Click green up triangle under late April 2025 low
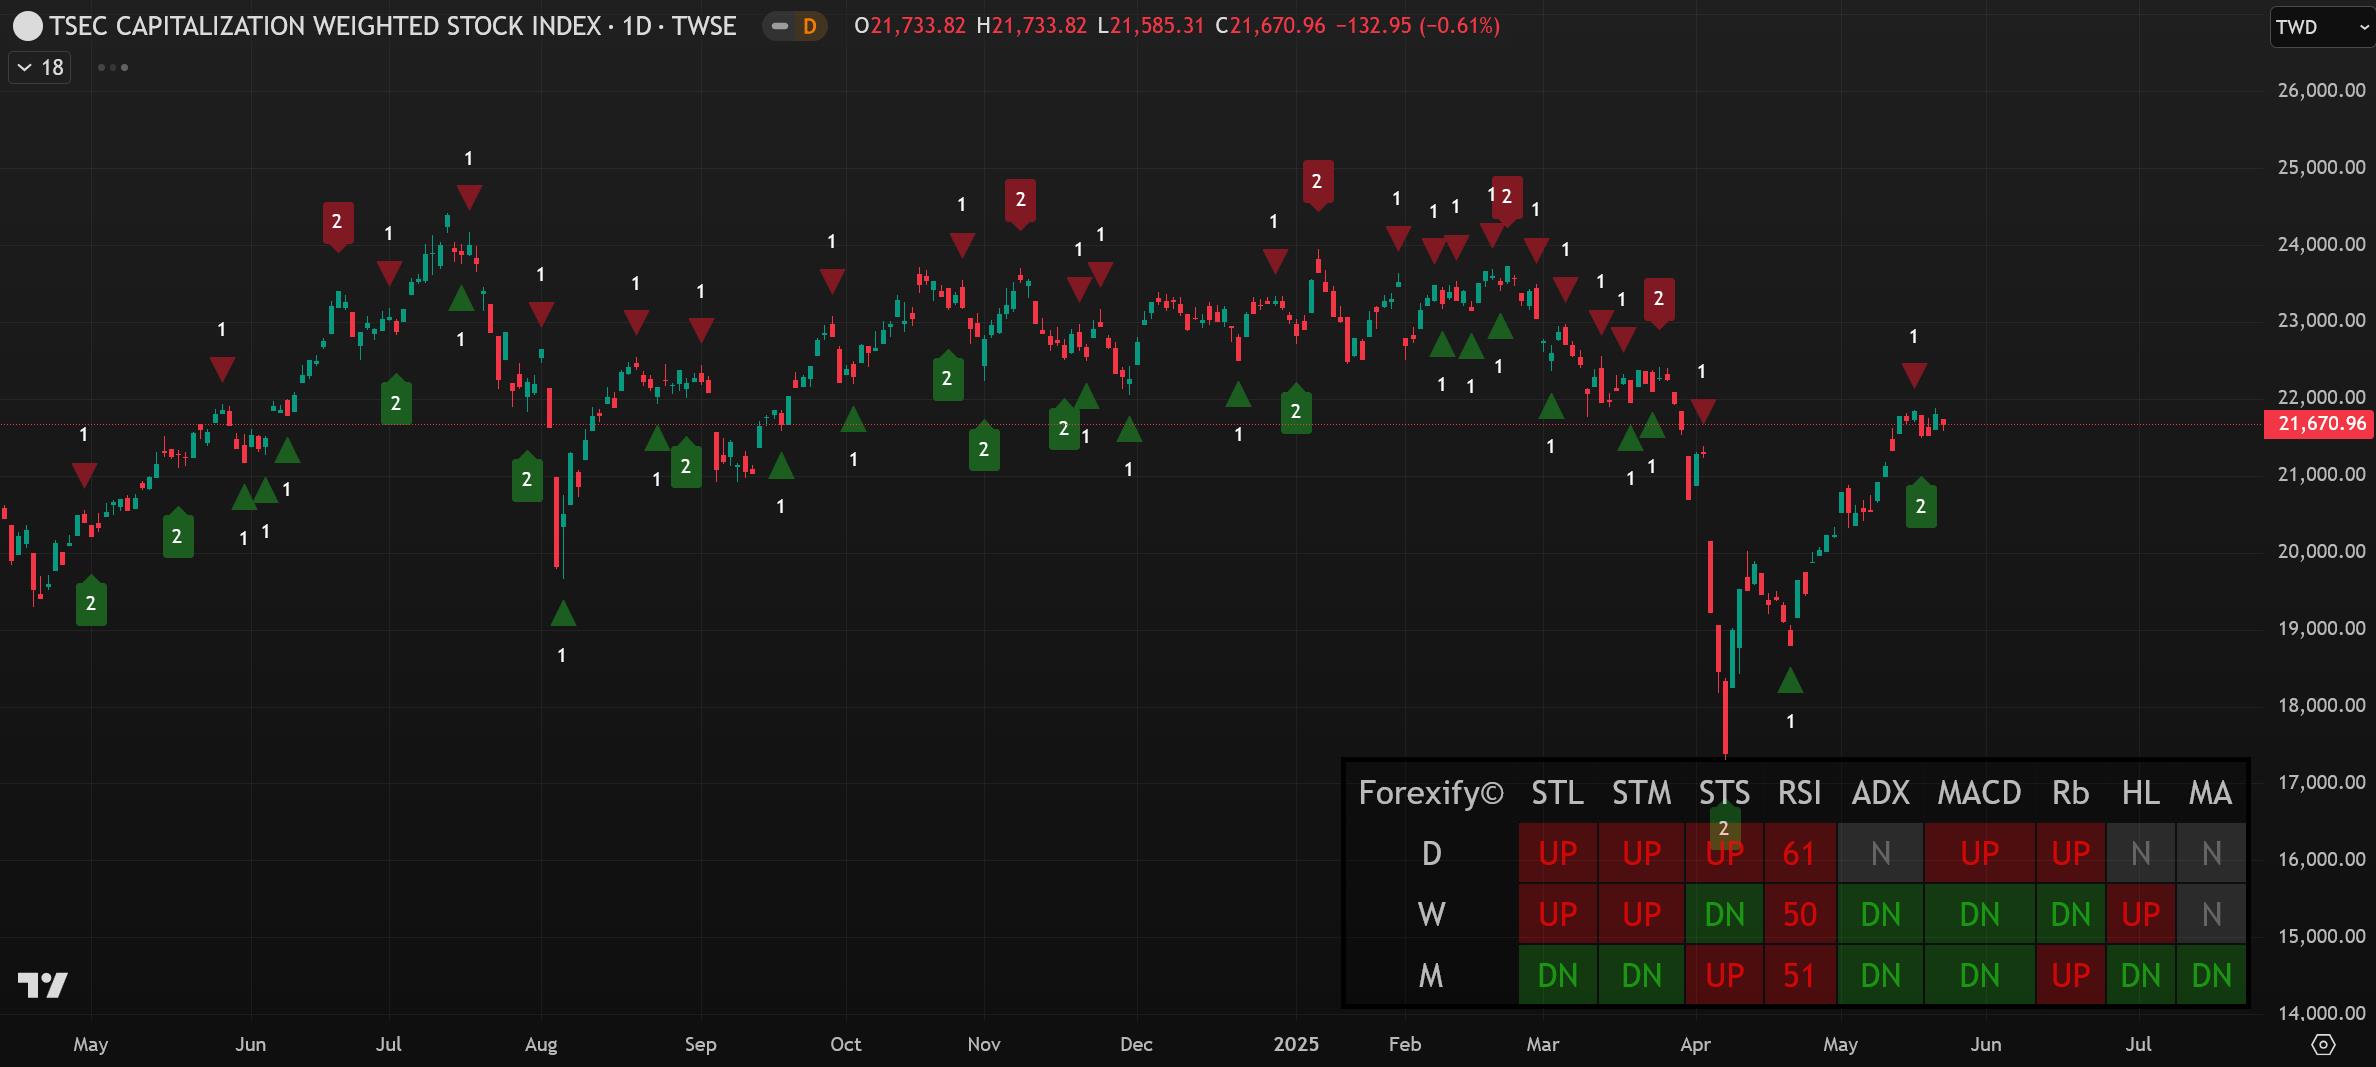Image resolution: width=2376 pixels, height=1067 pixels. 1790,681
